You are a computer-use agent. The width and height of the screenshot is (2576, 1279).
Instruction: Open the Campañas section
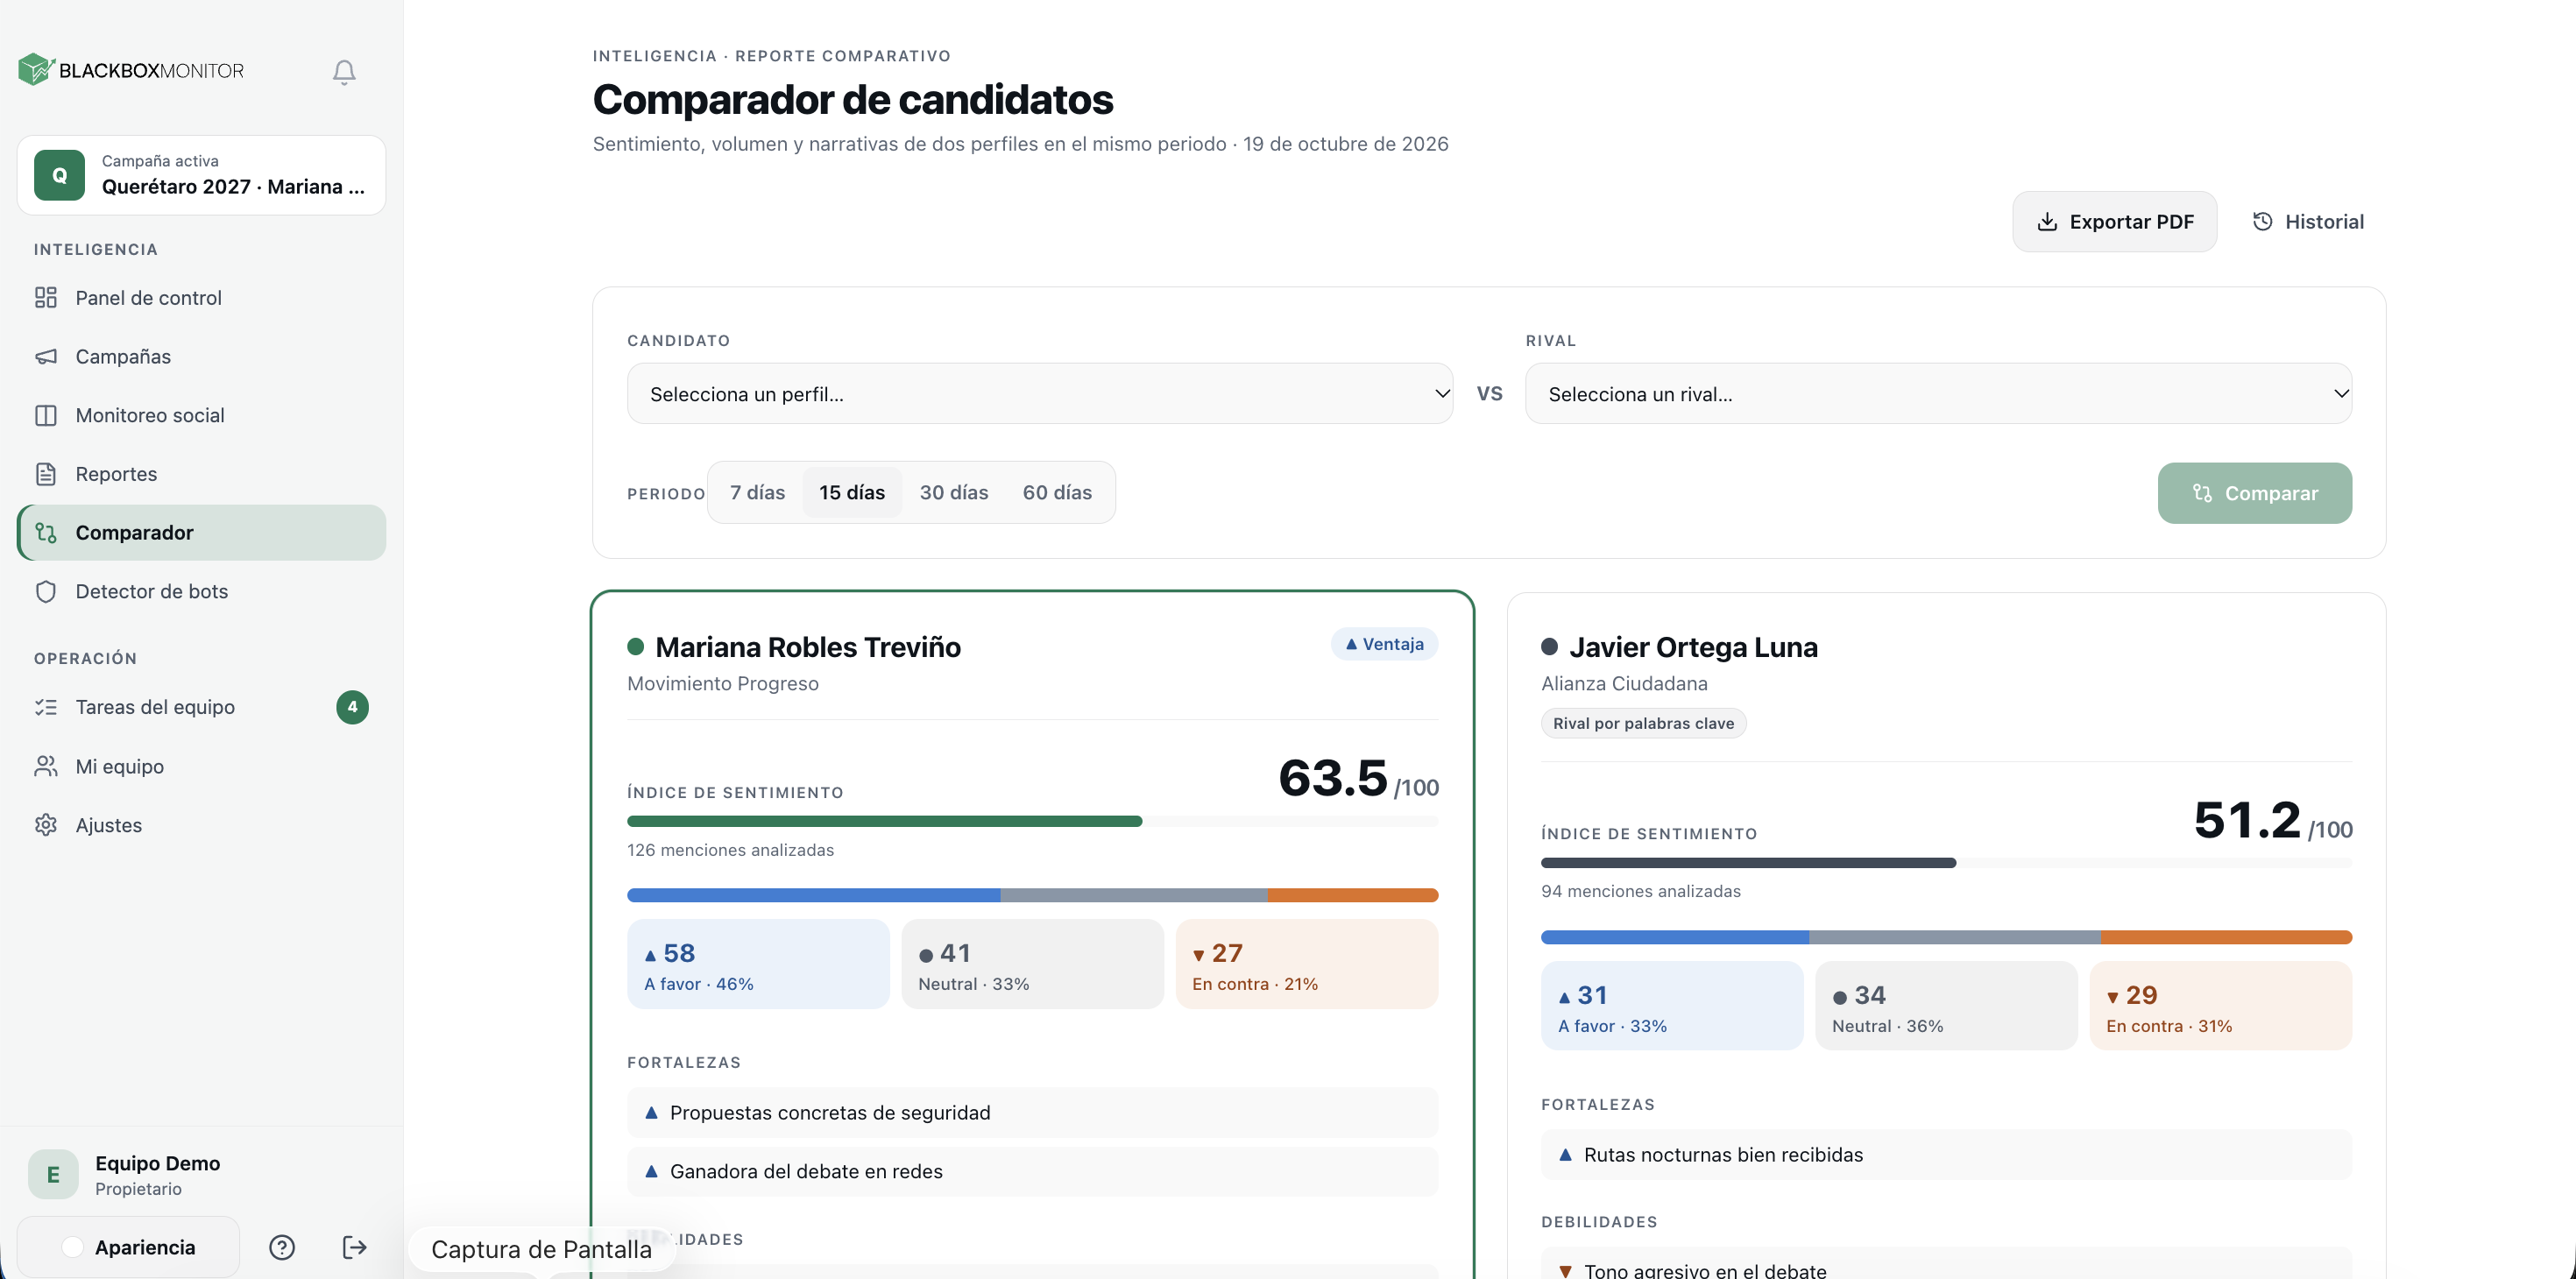(201, 356)
